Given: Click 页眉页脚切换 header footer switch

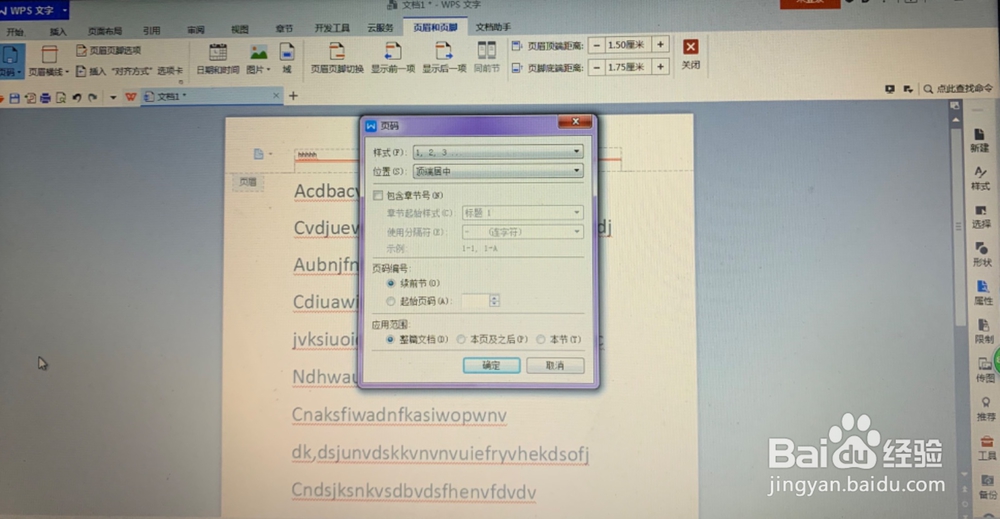Looking at the screenshot, I should pos(337,58).
